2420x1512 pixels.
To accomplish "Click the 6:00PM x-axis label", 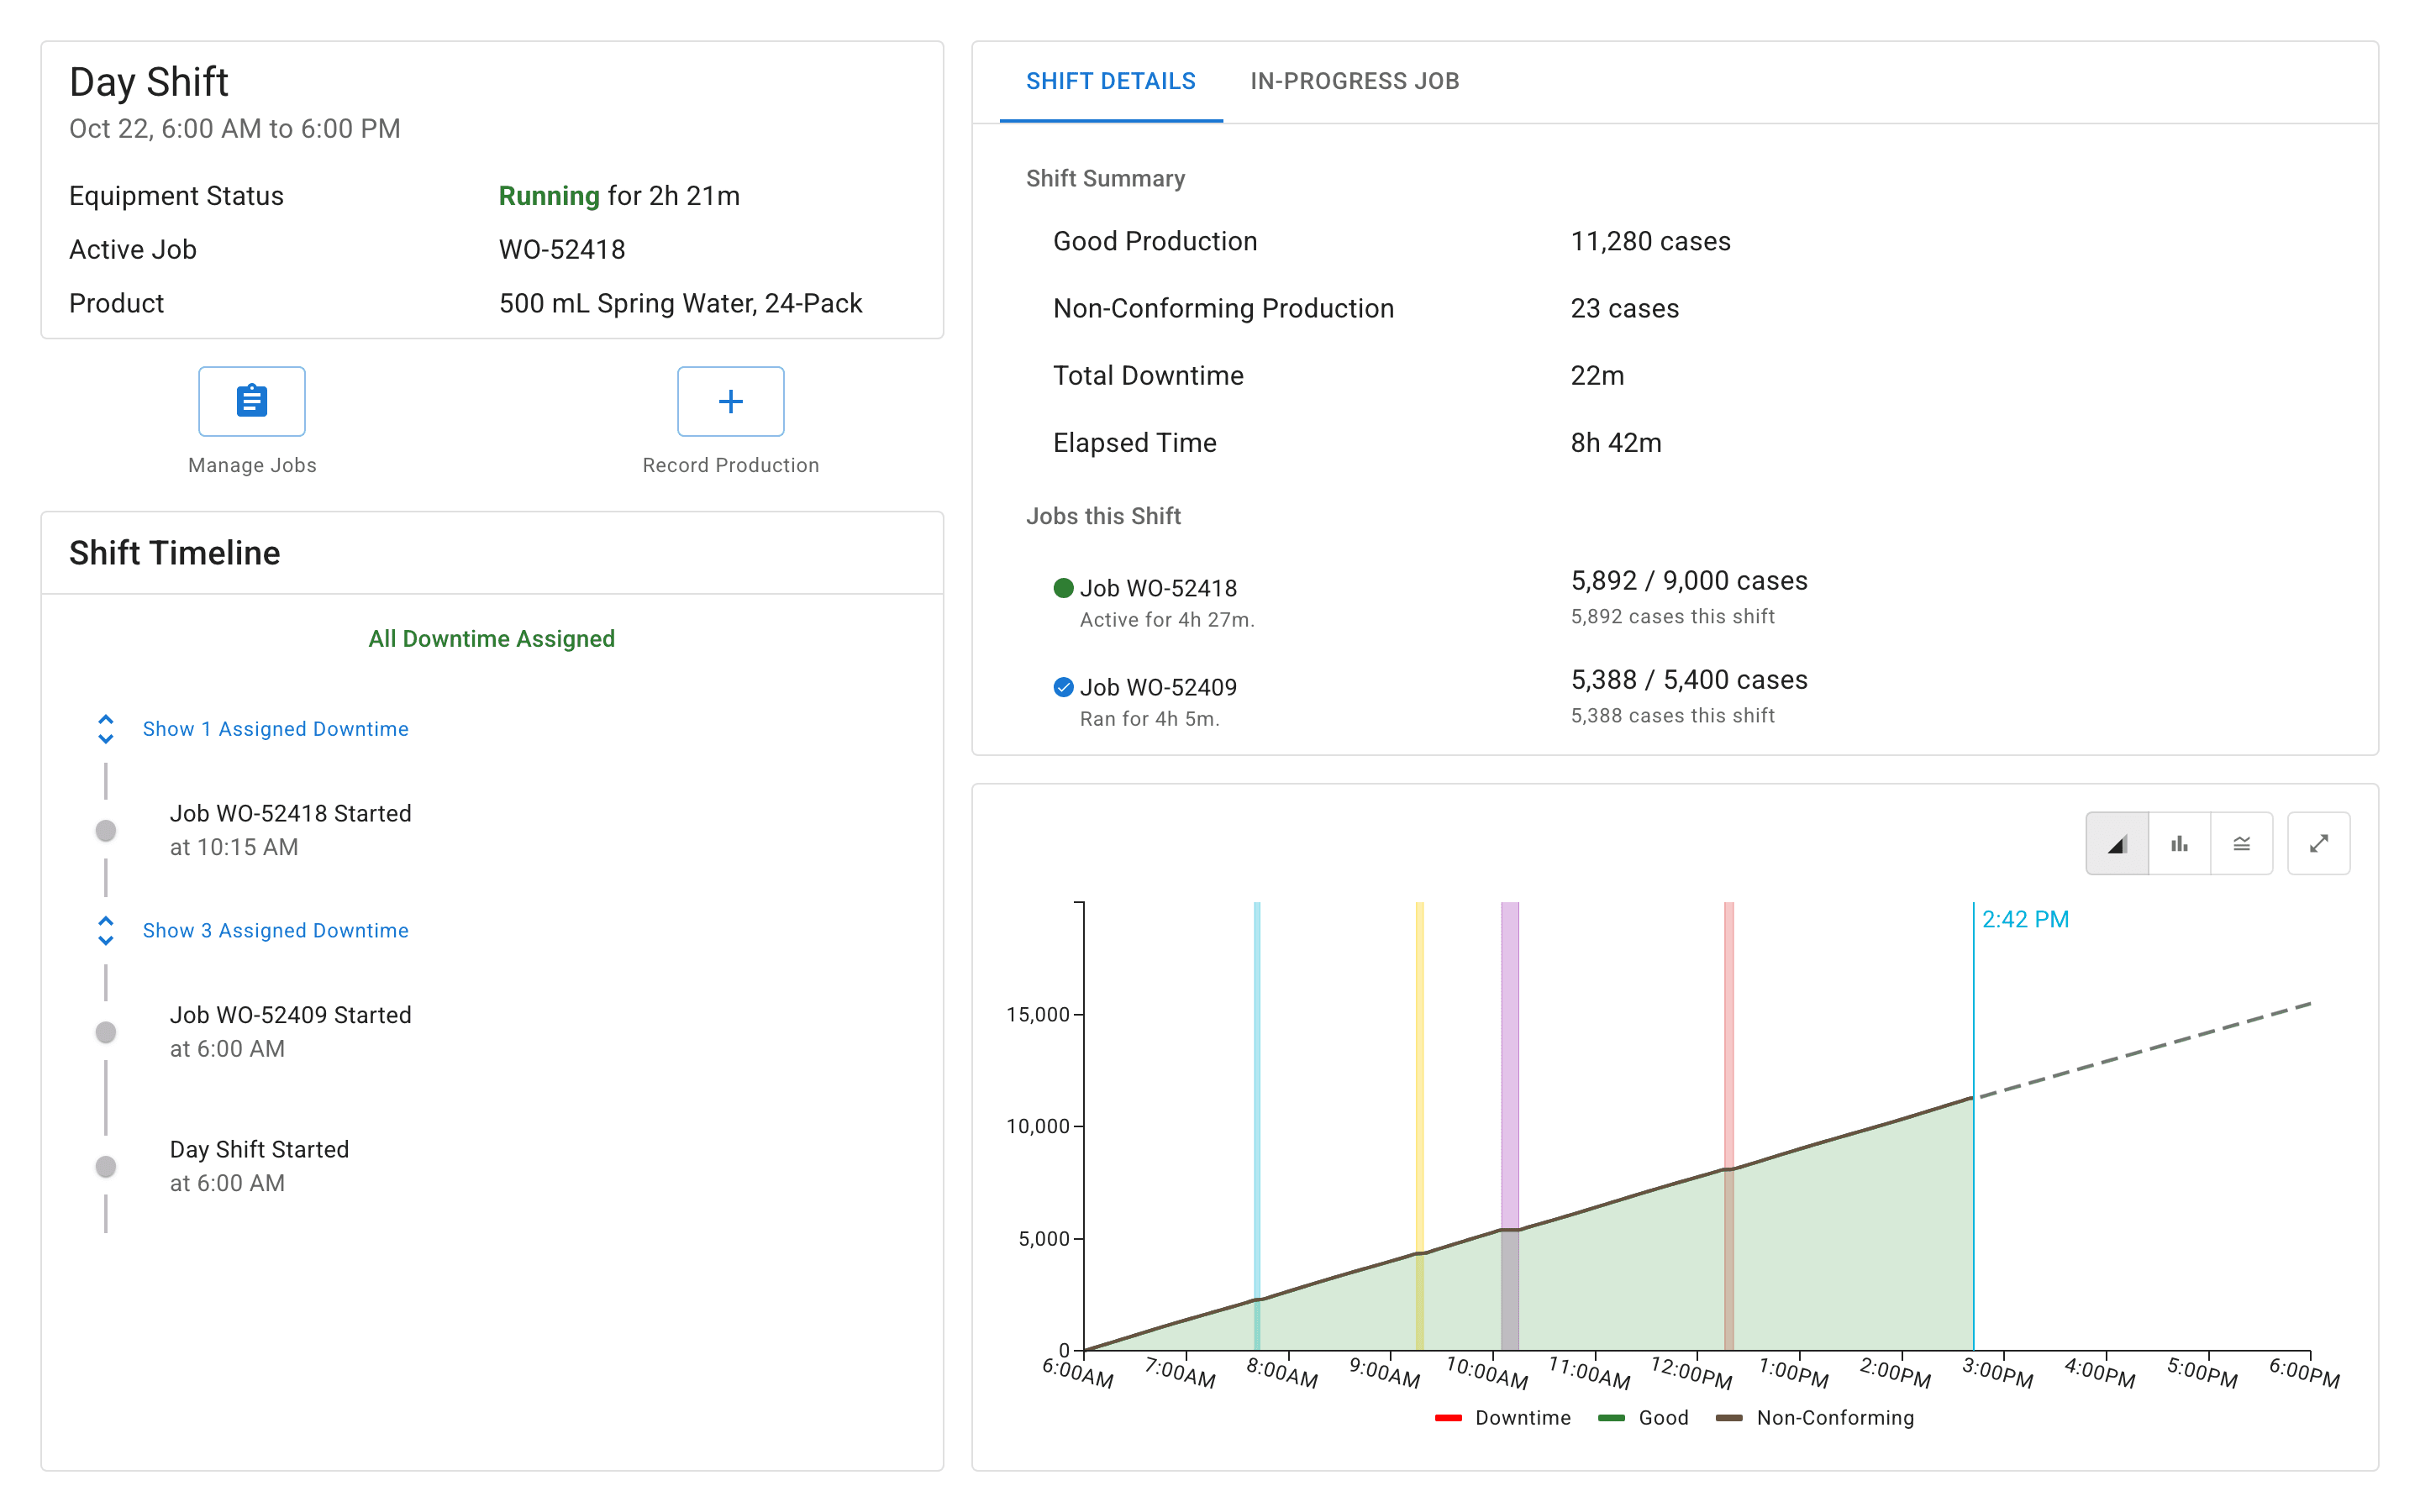I will (2304, 1373).
